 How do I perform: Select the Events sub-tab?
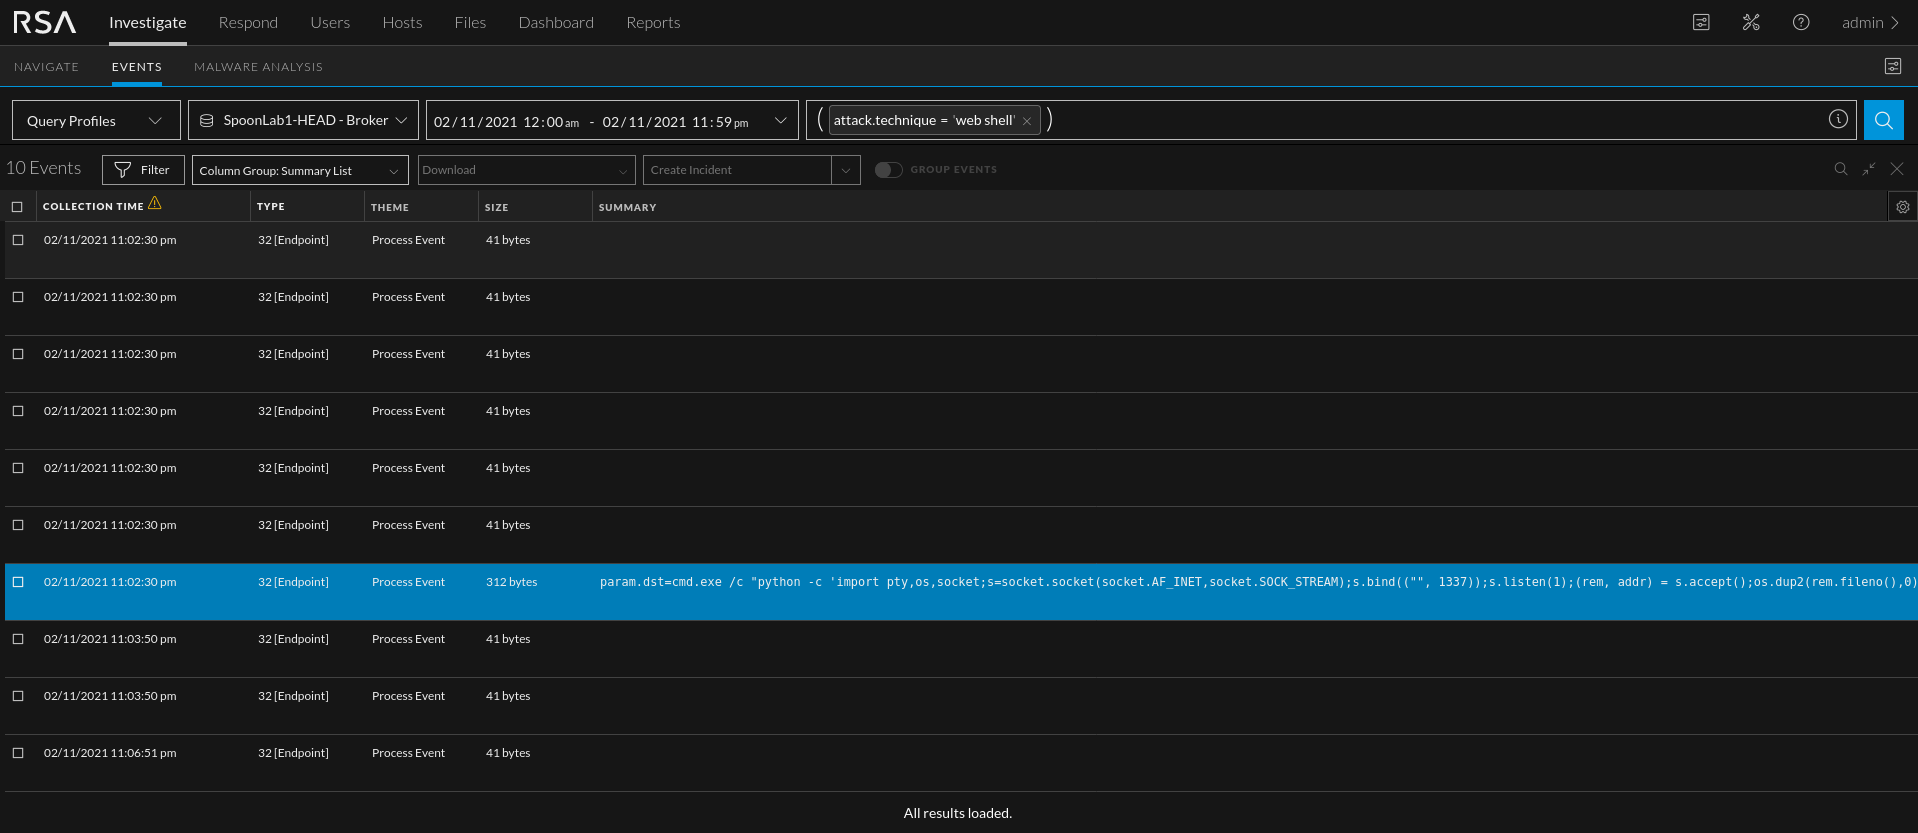coord(137,67)
